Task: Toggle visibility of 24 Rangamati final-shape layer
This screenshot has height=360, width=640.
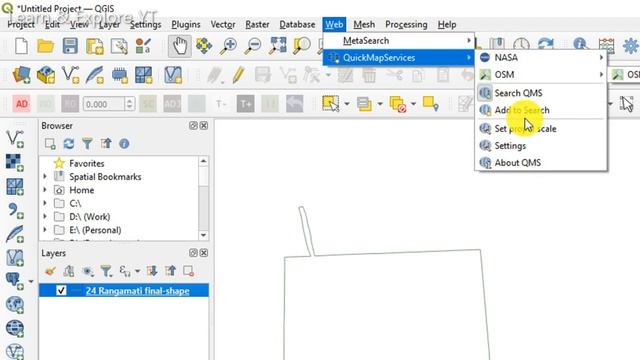Action: (x=61, y=291)
